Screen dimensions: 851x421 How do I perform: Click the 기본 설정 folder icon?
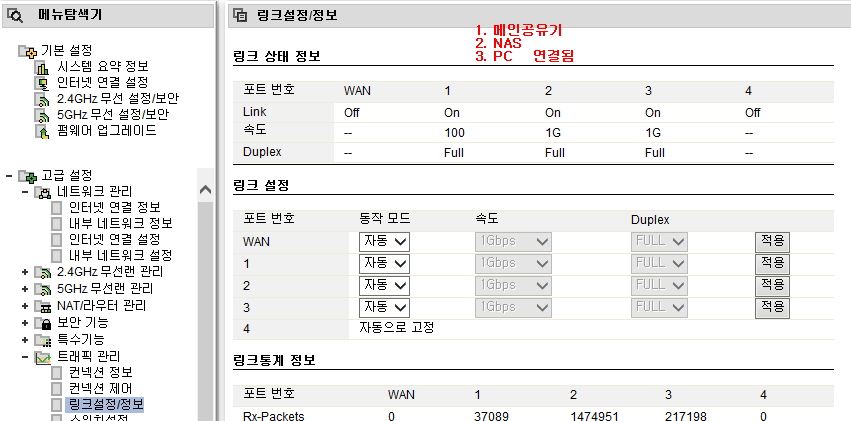(28, 51)
